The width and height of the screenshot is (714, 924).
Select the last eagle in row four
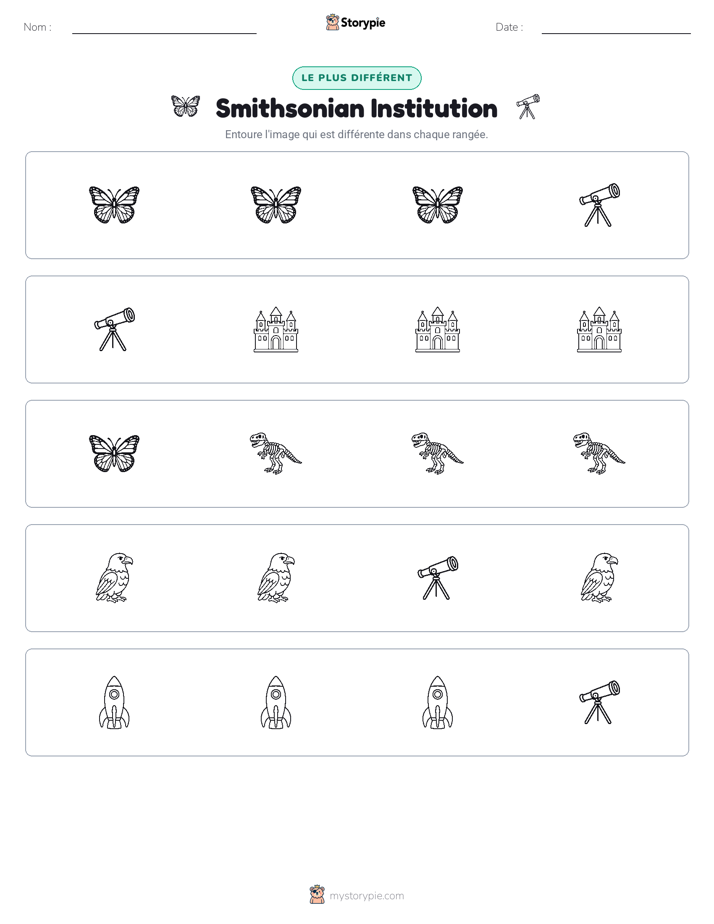599,578
